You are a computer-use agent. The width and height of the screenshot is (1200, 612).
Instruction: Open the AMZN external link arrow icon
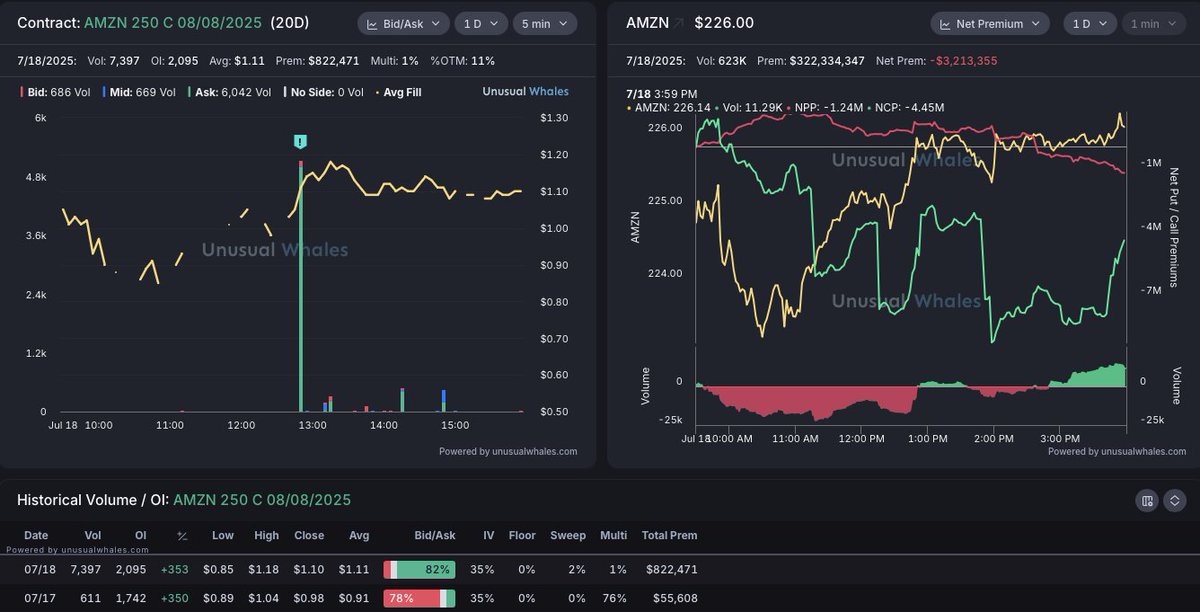680,23
